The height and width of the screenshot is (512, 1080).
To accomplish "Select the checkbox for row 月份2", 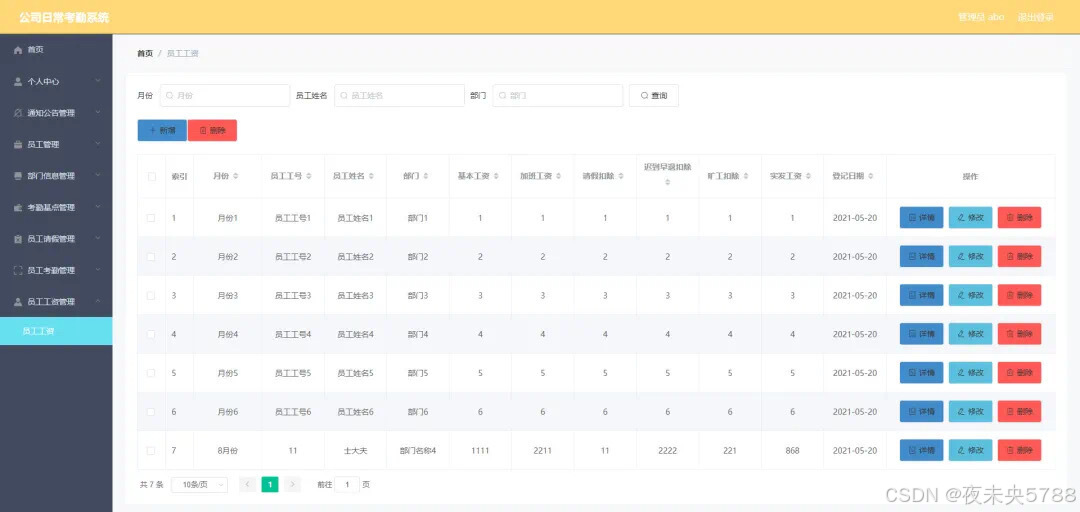I will click(x=152, y=256).
